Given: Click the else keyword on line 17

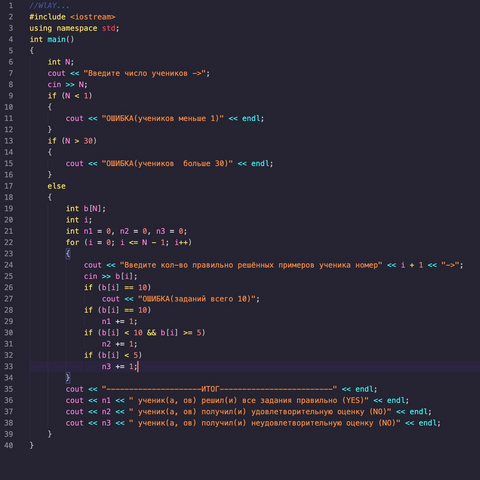Looking at the screenshot, I should click(56, 186).
